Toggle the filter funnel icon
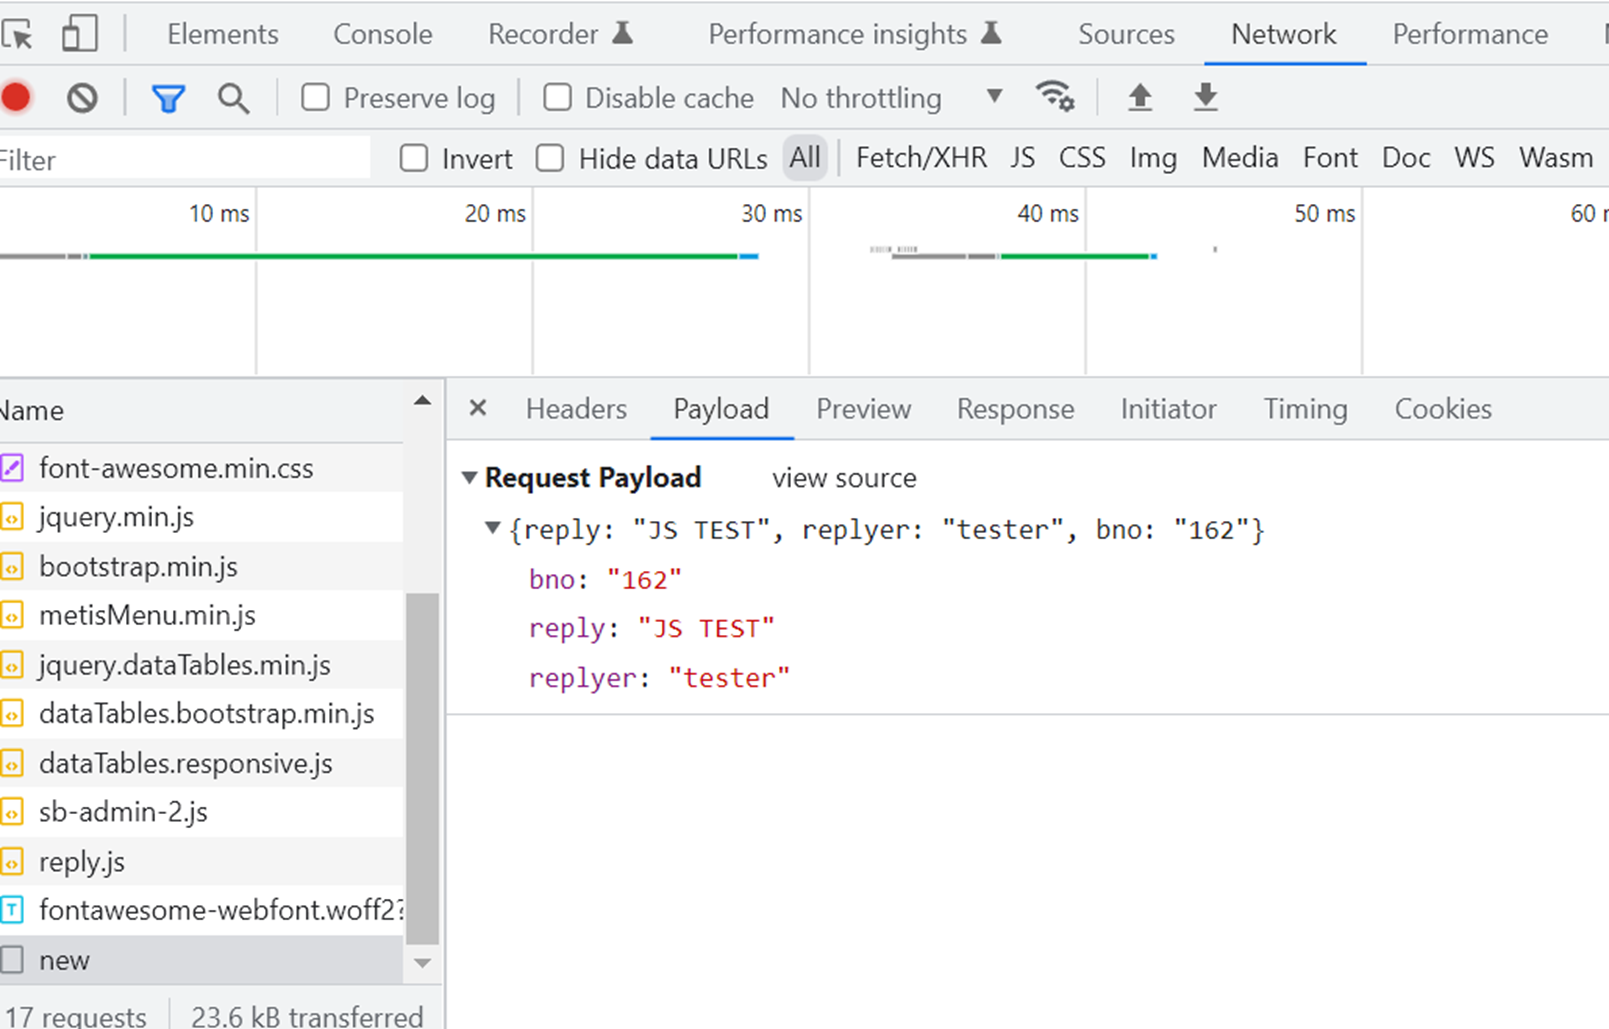The image size is (1609, 1029). [168, 98]
